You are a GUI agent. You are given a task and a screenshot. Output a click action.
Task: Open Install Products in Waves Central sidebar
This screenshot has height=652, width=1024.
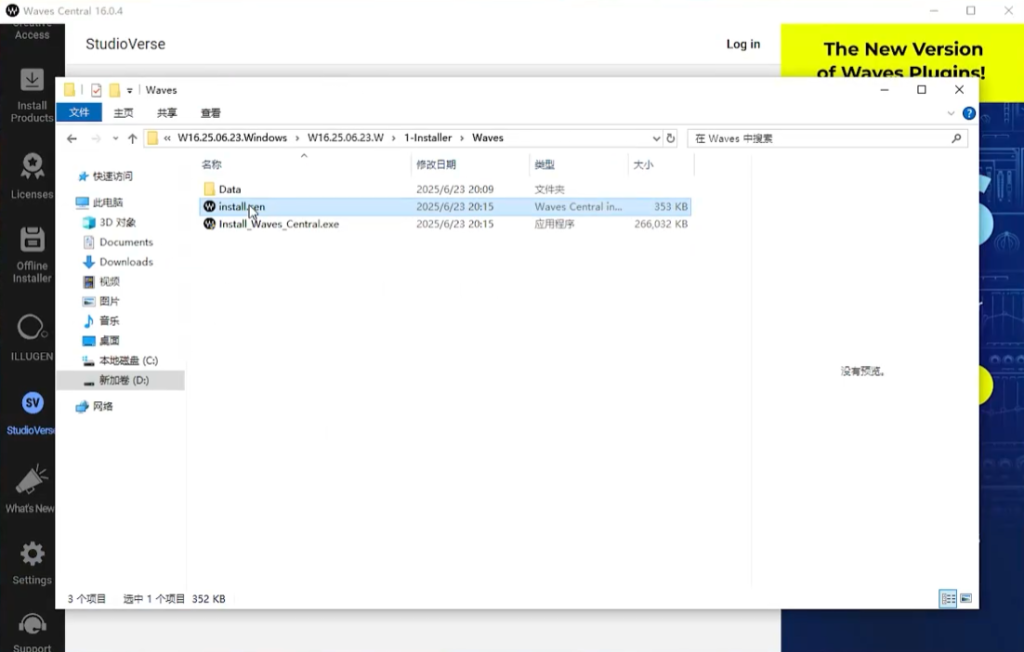(31, 95)
